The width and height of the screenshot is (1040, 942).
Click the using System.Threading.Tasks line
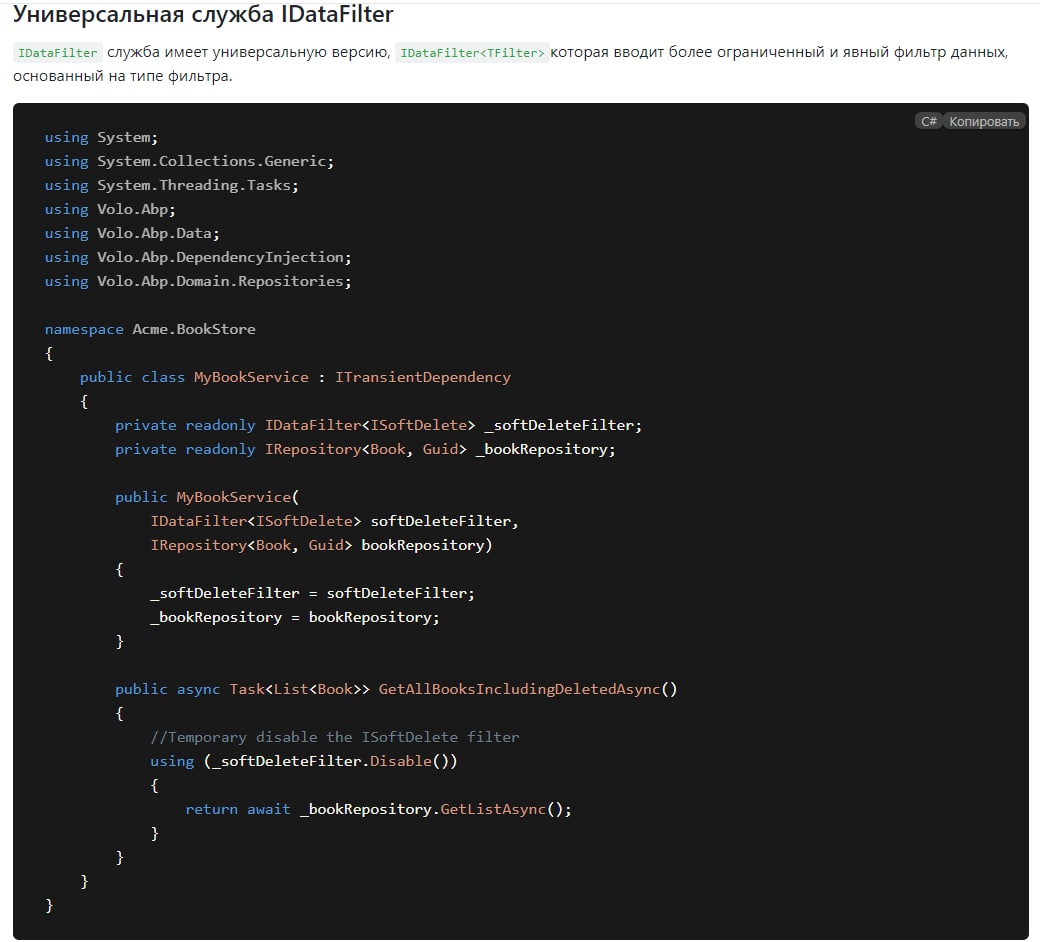tap(172, 185)
